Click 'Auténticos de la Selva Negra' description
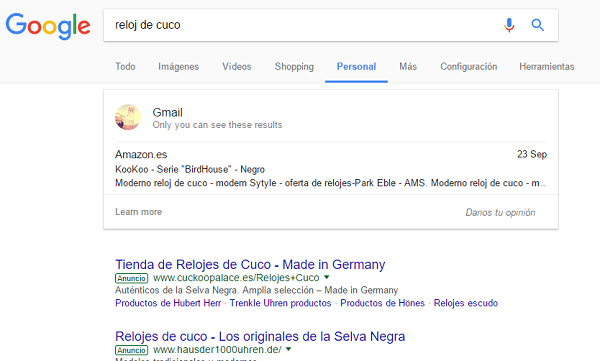The image size is (600, 361). 256,290
